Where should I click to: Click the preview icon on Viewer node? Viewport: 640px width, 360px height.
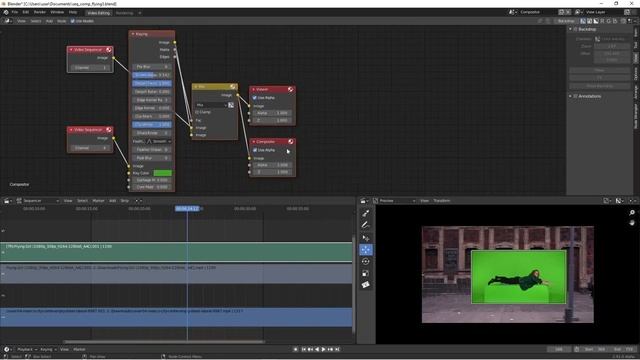[290, 89]
